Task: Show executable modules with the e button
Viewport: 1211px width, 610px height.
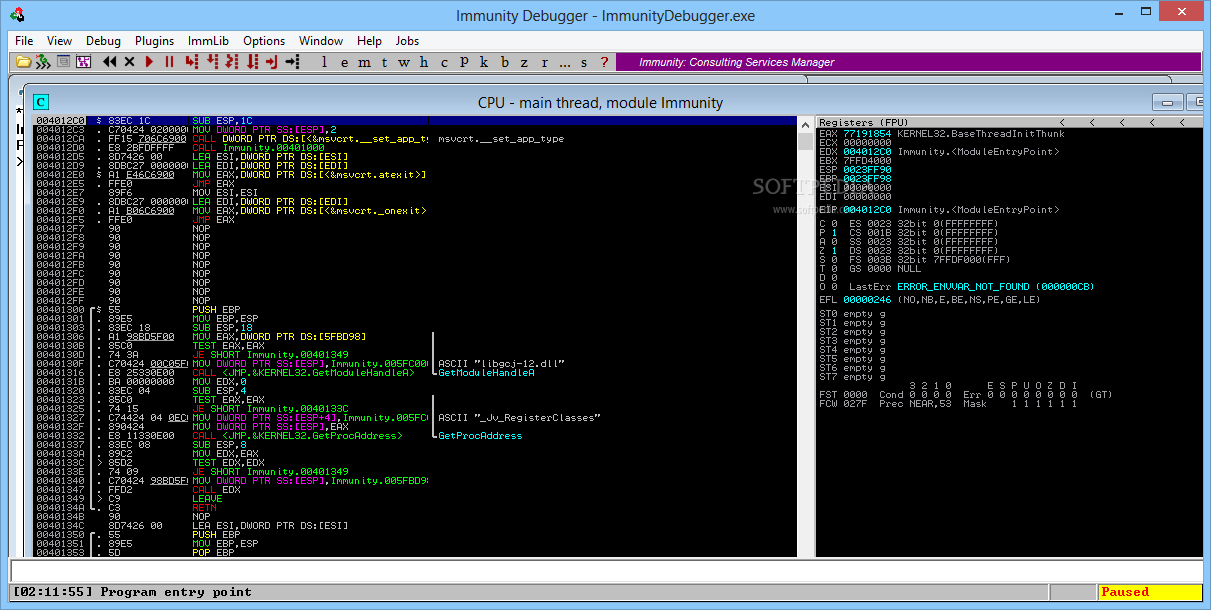Action: [344, 62]
